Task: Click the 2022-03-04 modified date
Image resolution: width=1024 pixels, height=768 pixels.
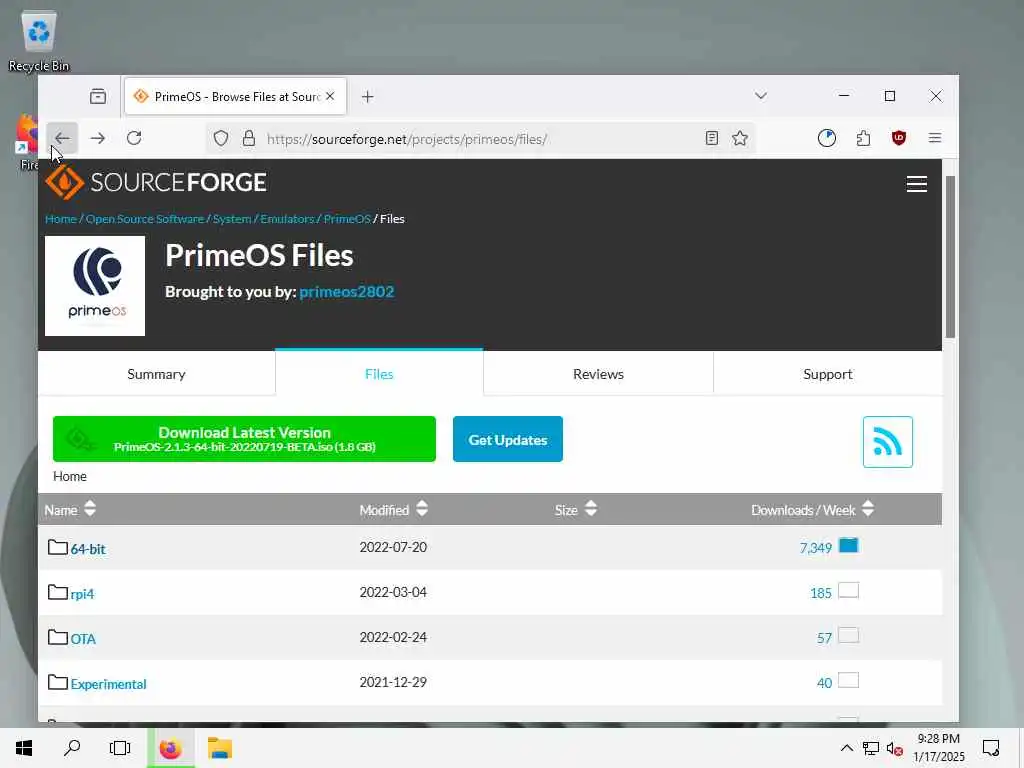Action: 393,592
